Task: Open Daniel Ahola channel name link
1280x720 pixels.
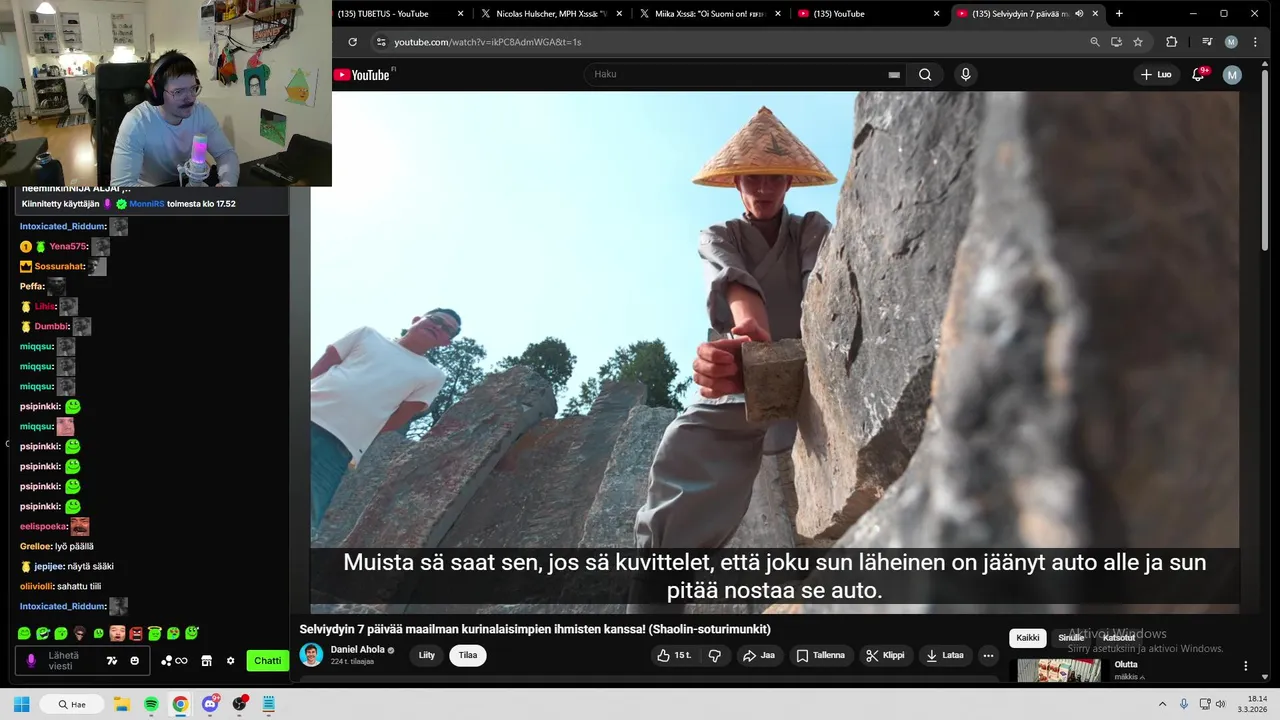Action: pos(357,649)
